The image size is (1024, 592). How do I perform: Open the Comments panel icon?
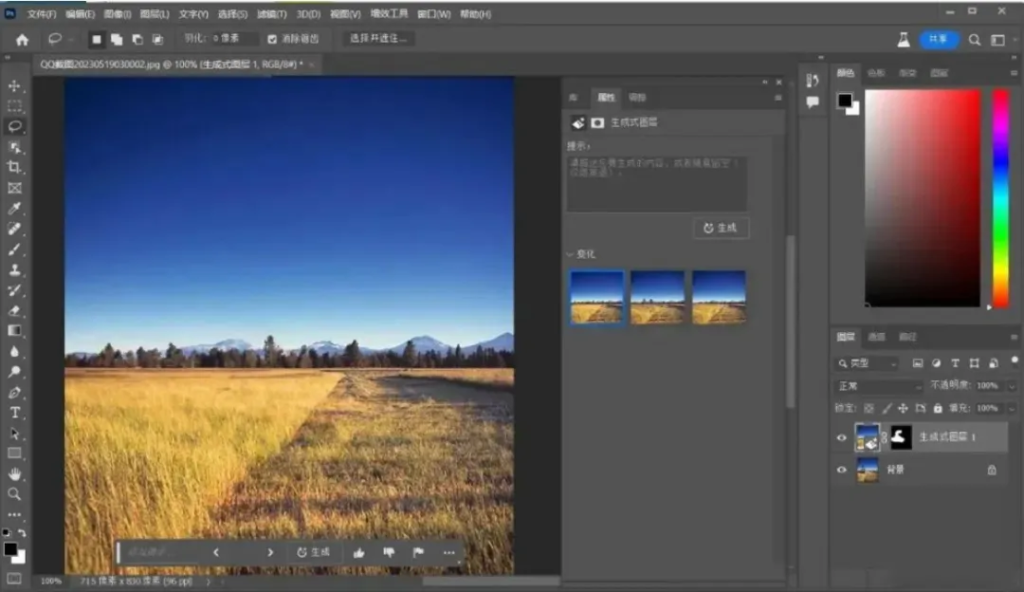coord(812,102)
